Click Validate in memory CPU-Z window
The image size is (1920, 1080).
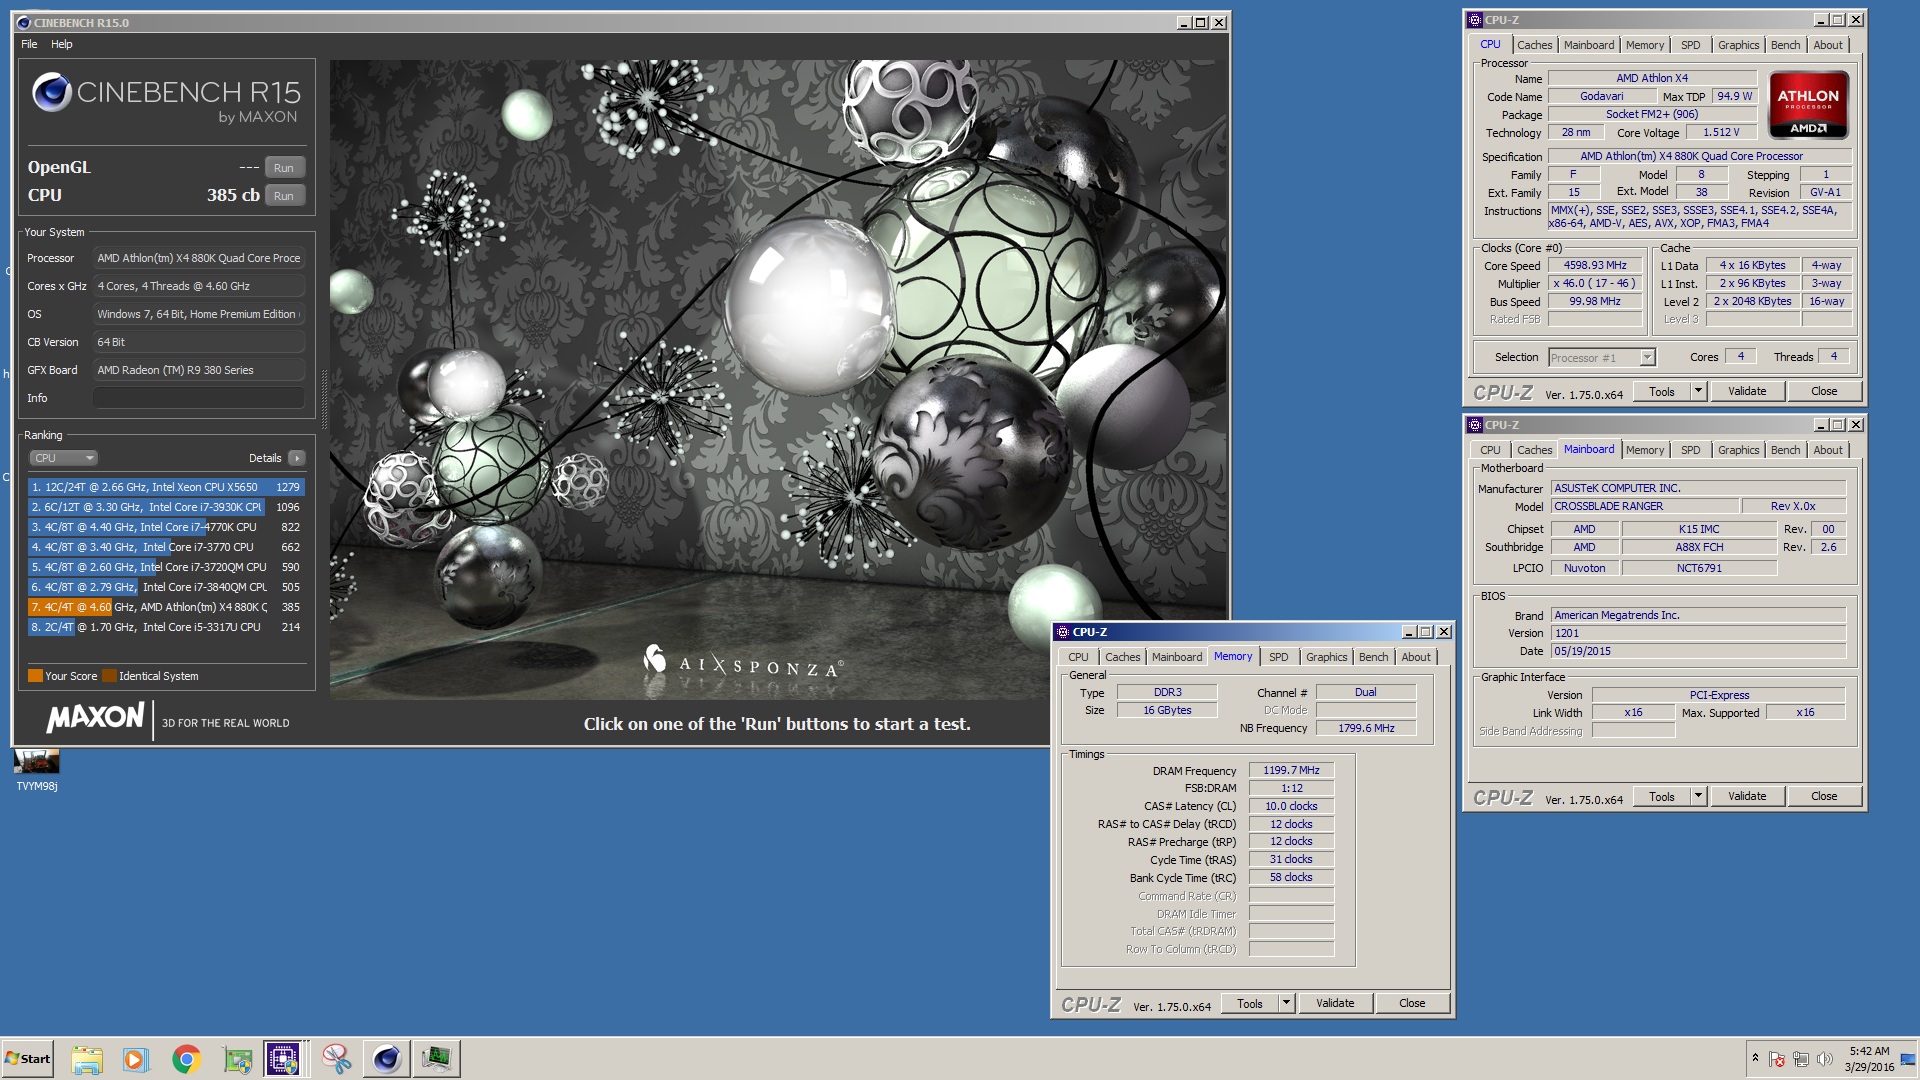pyautogui.click(x=1335, y=1003)
